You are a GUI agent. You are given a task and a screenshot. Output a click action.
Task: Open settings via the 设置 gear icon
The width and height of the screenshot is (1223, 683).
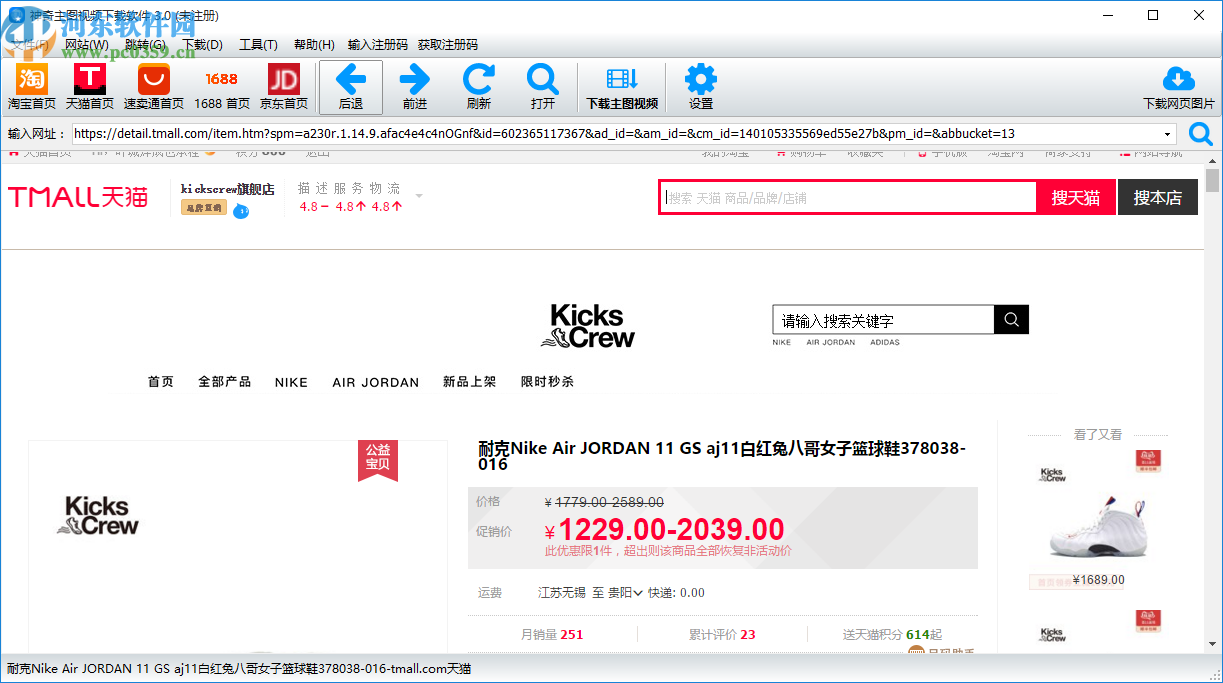pos(699,86)
